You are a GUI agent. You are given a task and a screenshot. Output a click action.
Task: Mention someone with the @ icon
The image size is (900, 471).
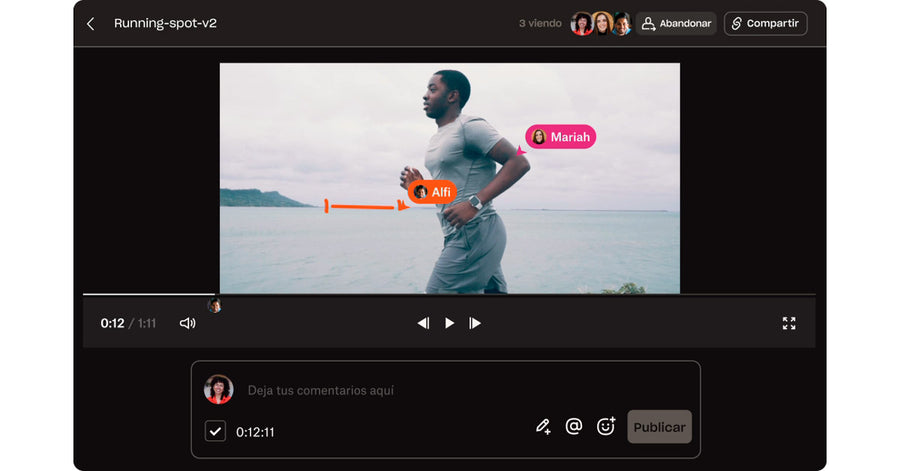click(x=574, y=426)
